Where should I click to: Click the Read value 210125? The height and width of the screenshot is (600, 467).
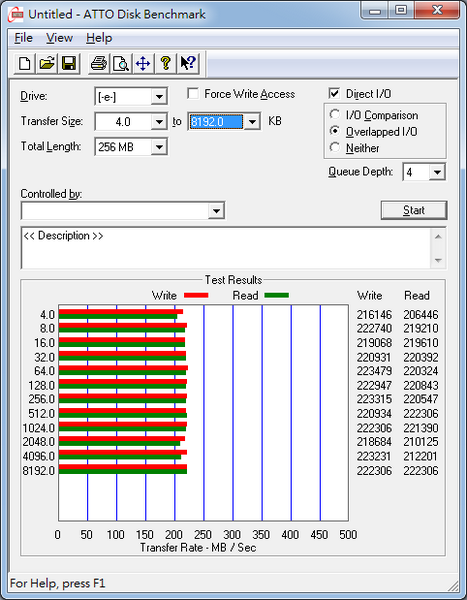tap(421, 442)
